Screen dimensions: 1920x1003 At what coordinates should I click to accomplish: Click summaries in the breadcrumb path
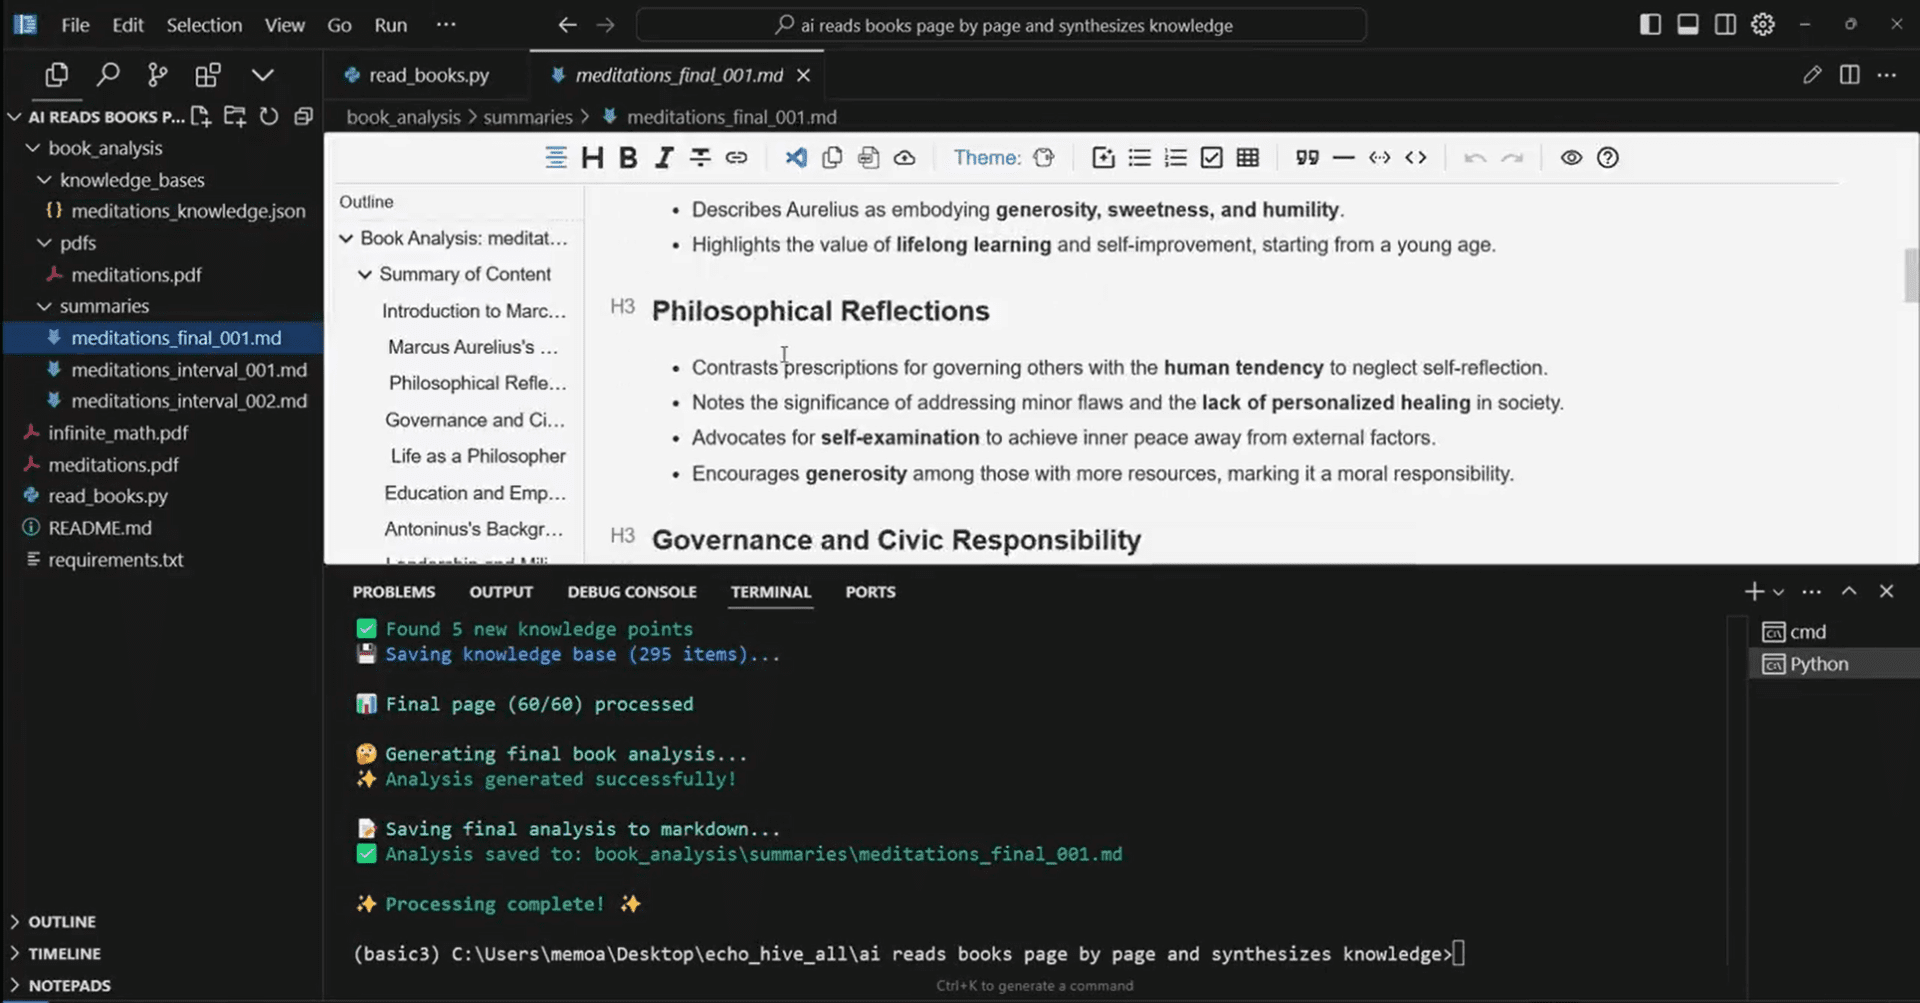528,117
